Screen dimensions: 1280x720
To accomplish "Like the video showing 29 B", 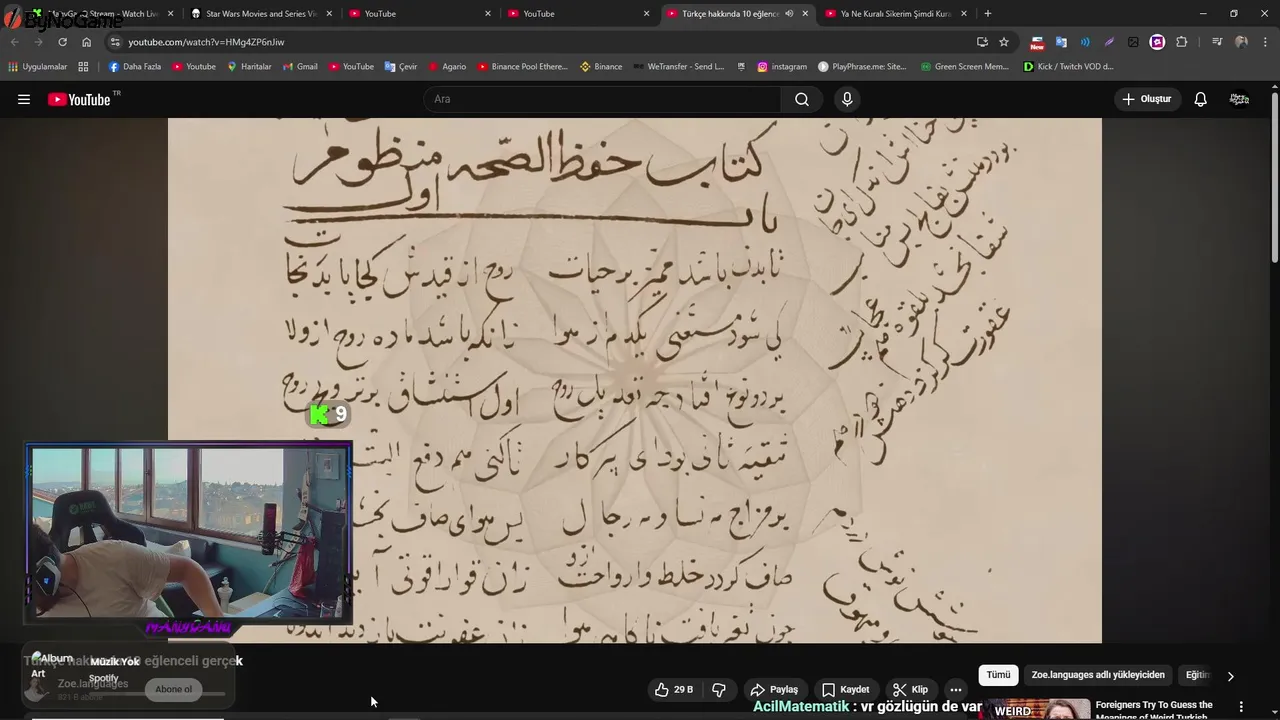I will pyautogui.click(x=674, y=689).
